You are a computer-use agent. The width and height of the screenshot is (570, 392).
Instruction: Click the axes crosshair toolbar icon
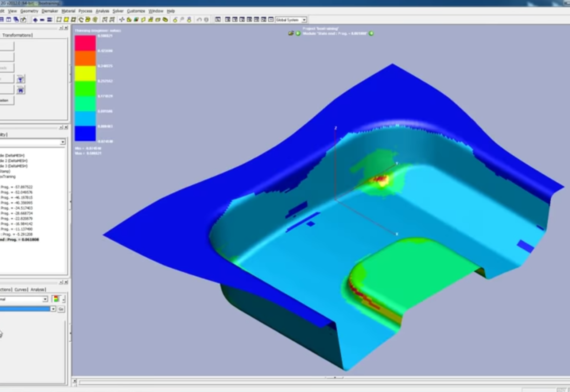tap(122, 20)
